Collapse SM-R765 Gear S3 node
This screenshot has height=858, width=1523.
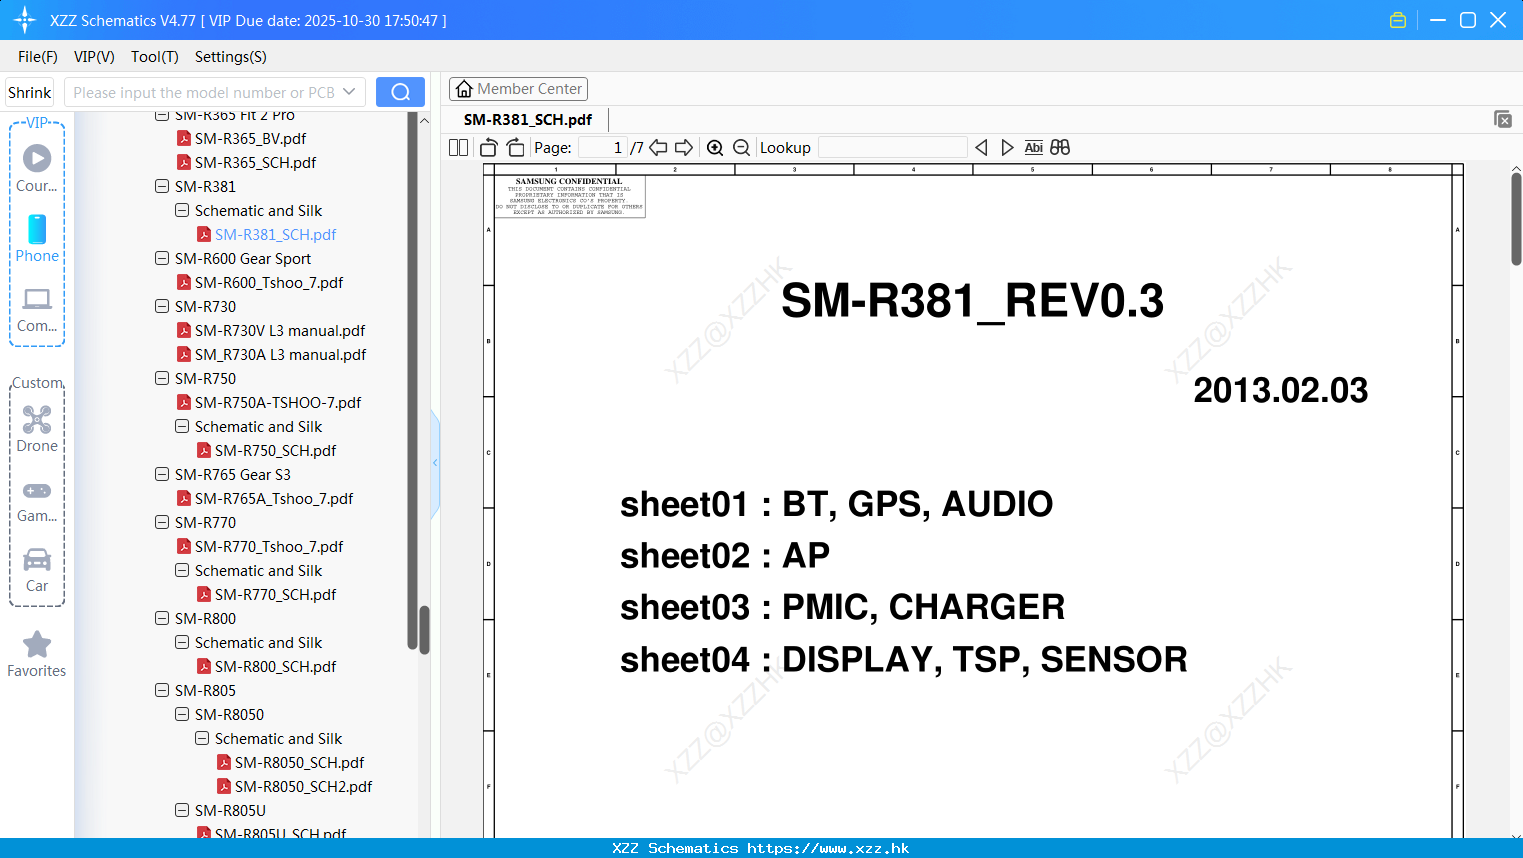click(162, 474)
